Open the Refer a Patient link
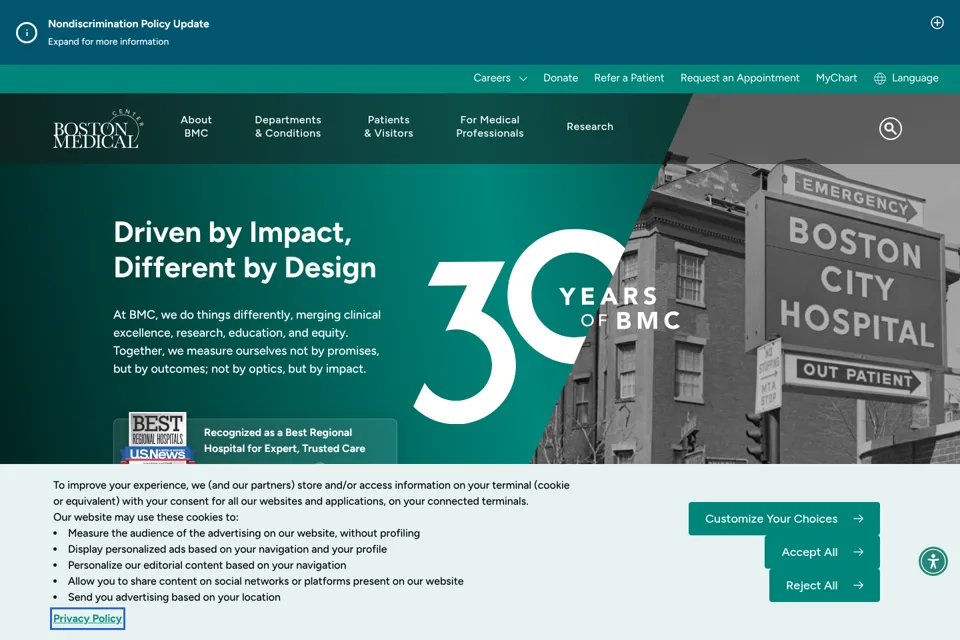Screen dimensions: 960x640 (629, 78)
